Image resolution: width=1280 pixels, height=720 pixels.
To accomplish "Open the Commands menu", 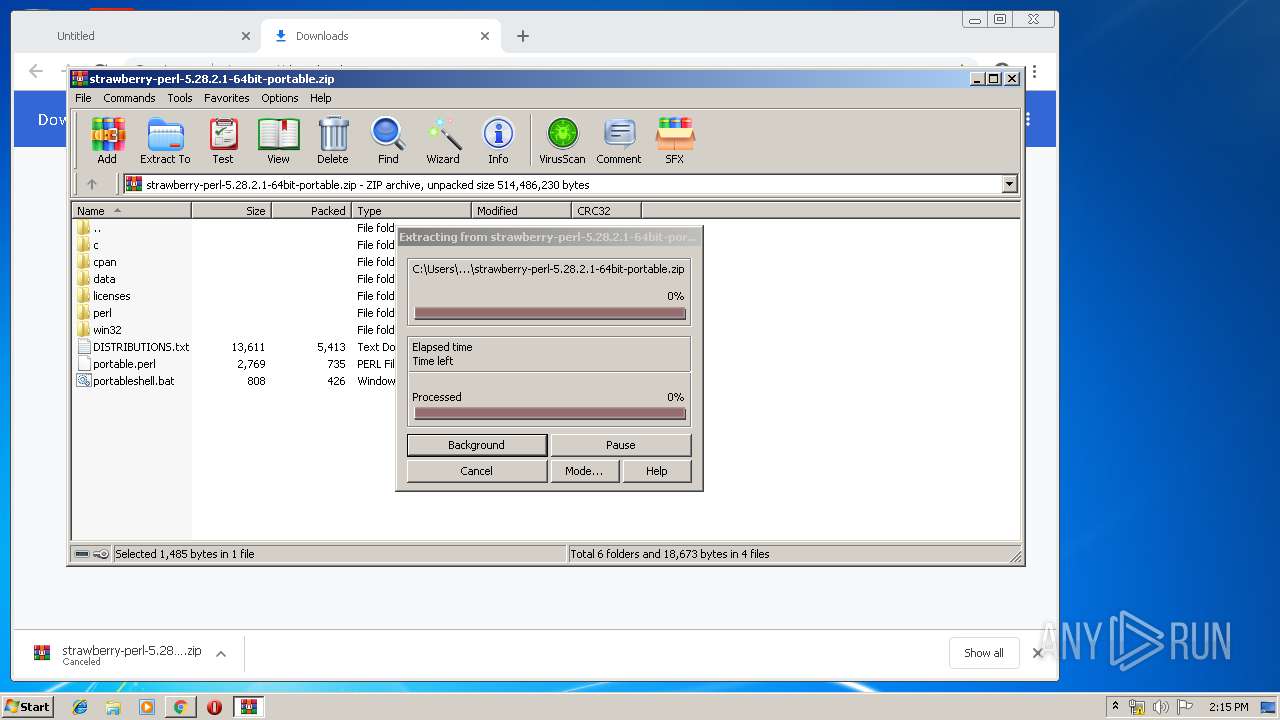I will pos(129,98).
